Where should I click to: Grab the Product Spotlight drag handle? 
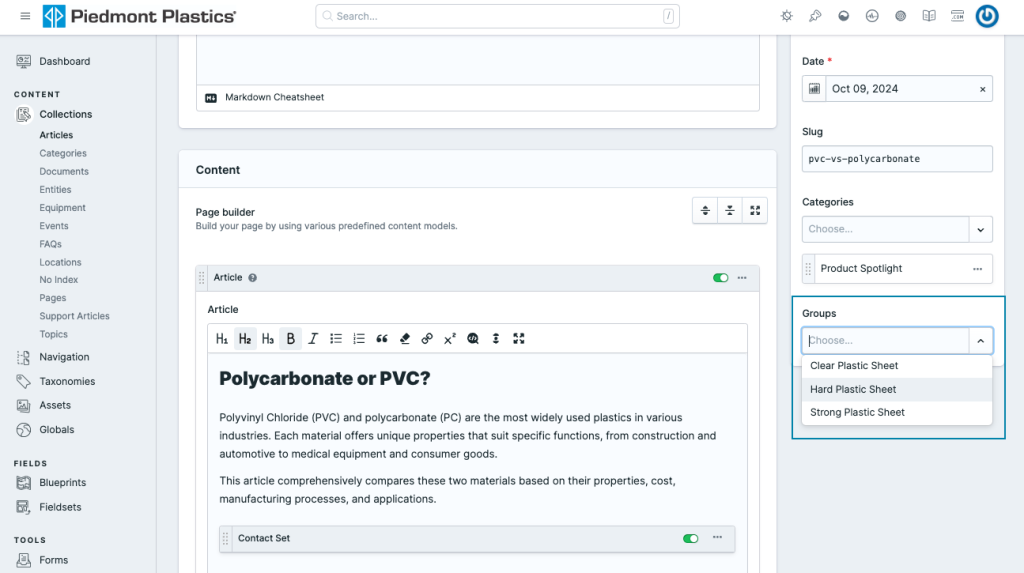pos(808,269)
